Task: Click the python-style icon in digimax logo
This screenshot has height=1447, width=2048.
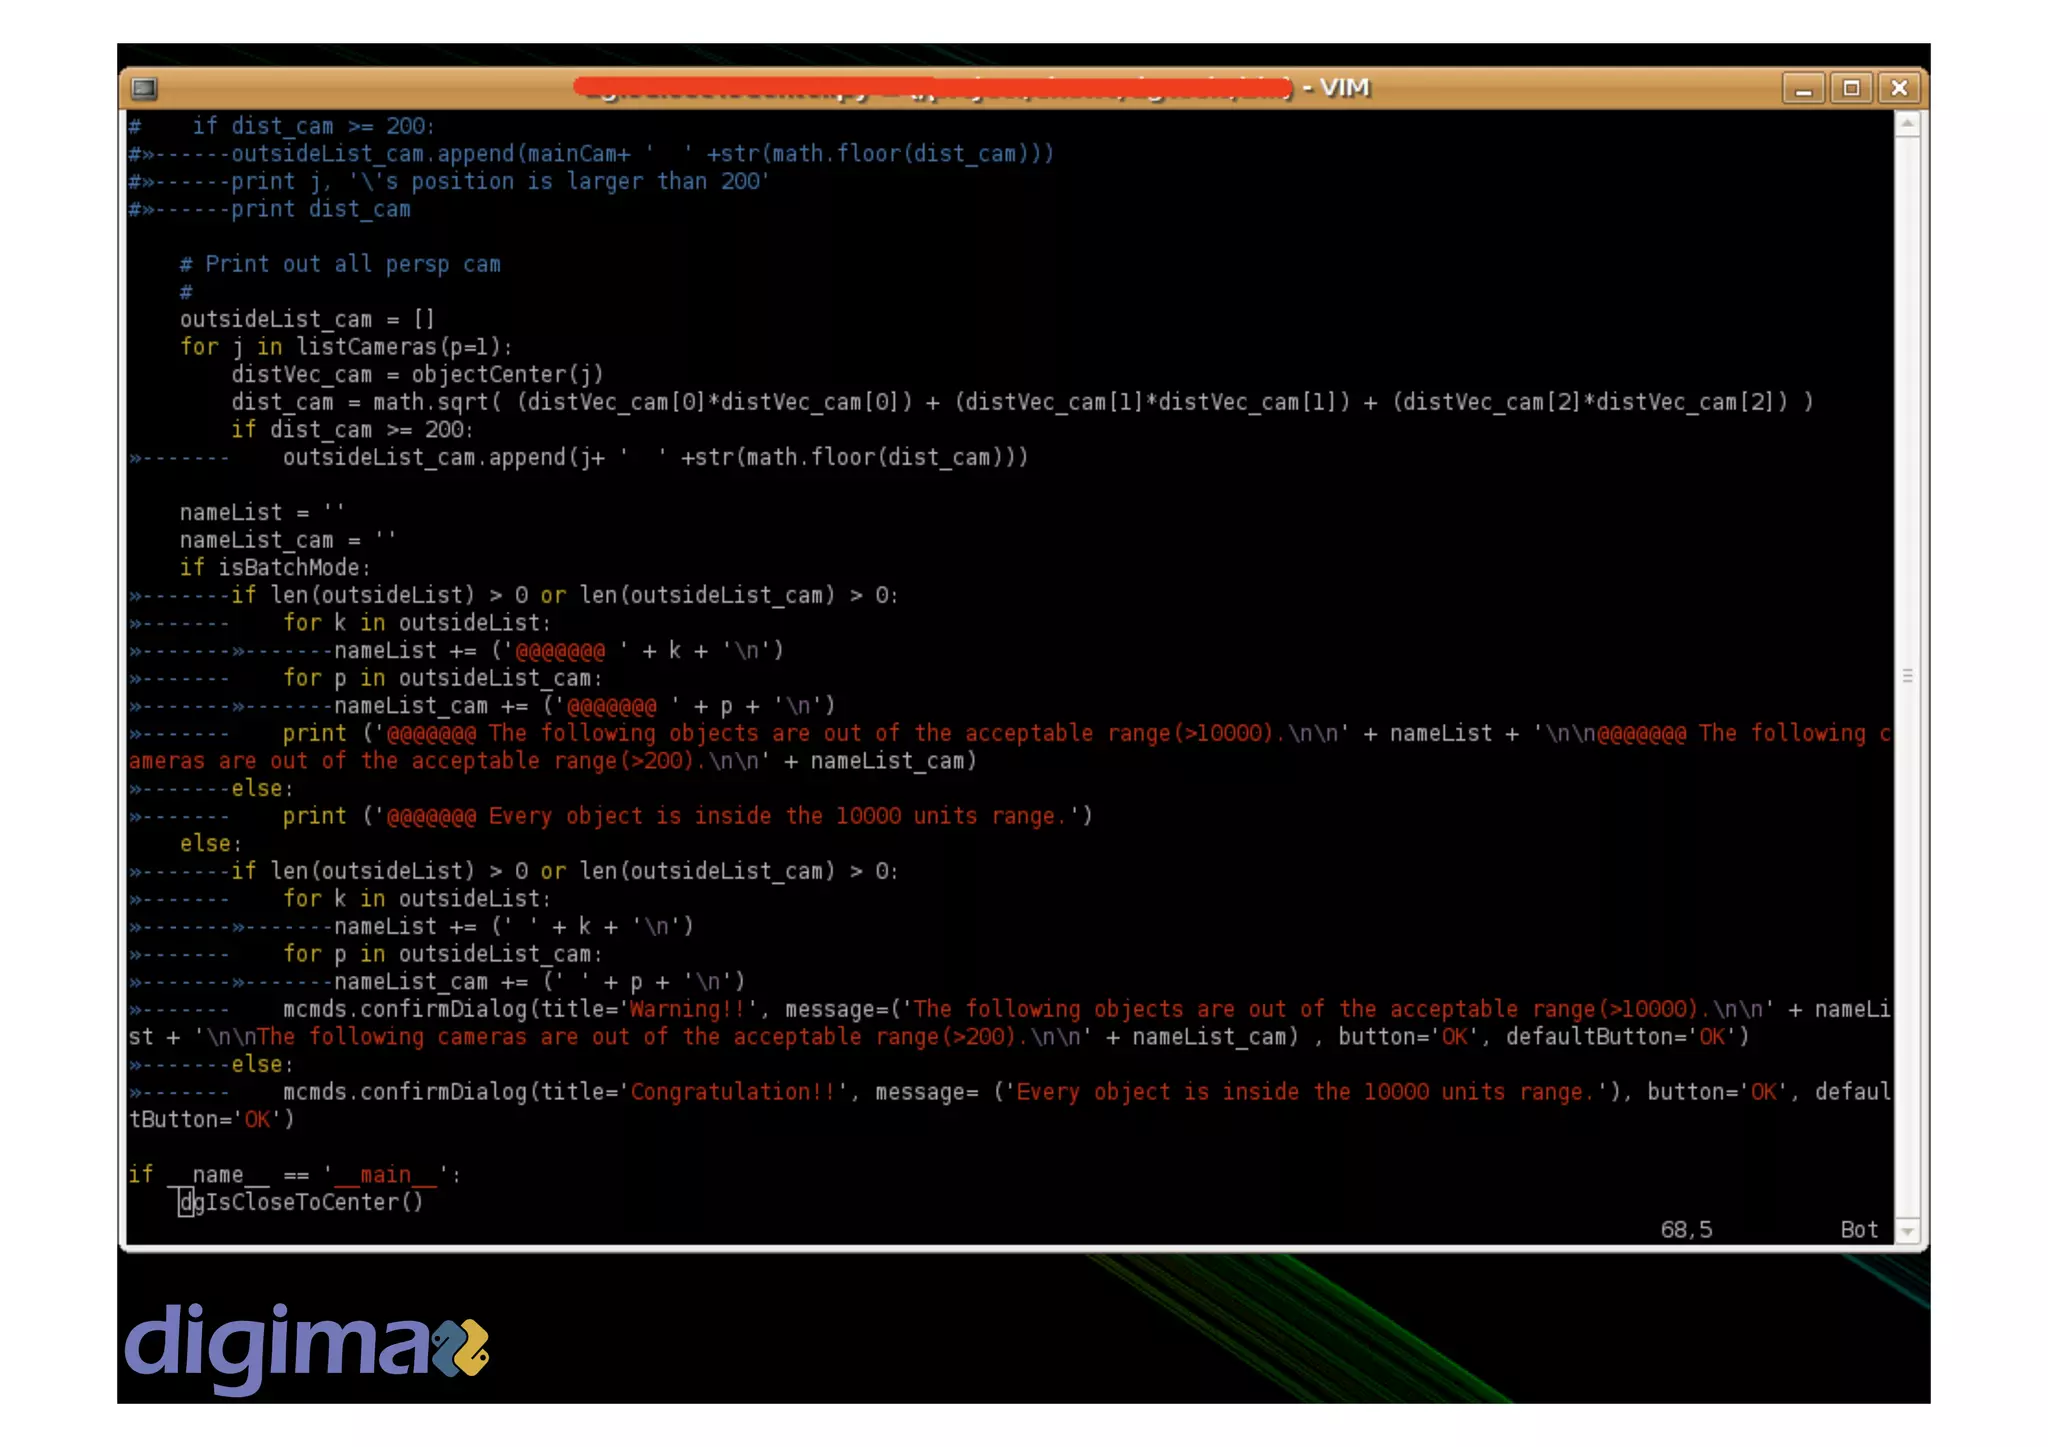Action: [x=462, y=1347]
